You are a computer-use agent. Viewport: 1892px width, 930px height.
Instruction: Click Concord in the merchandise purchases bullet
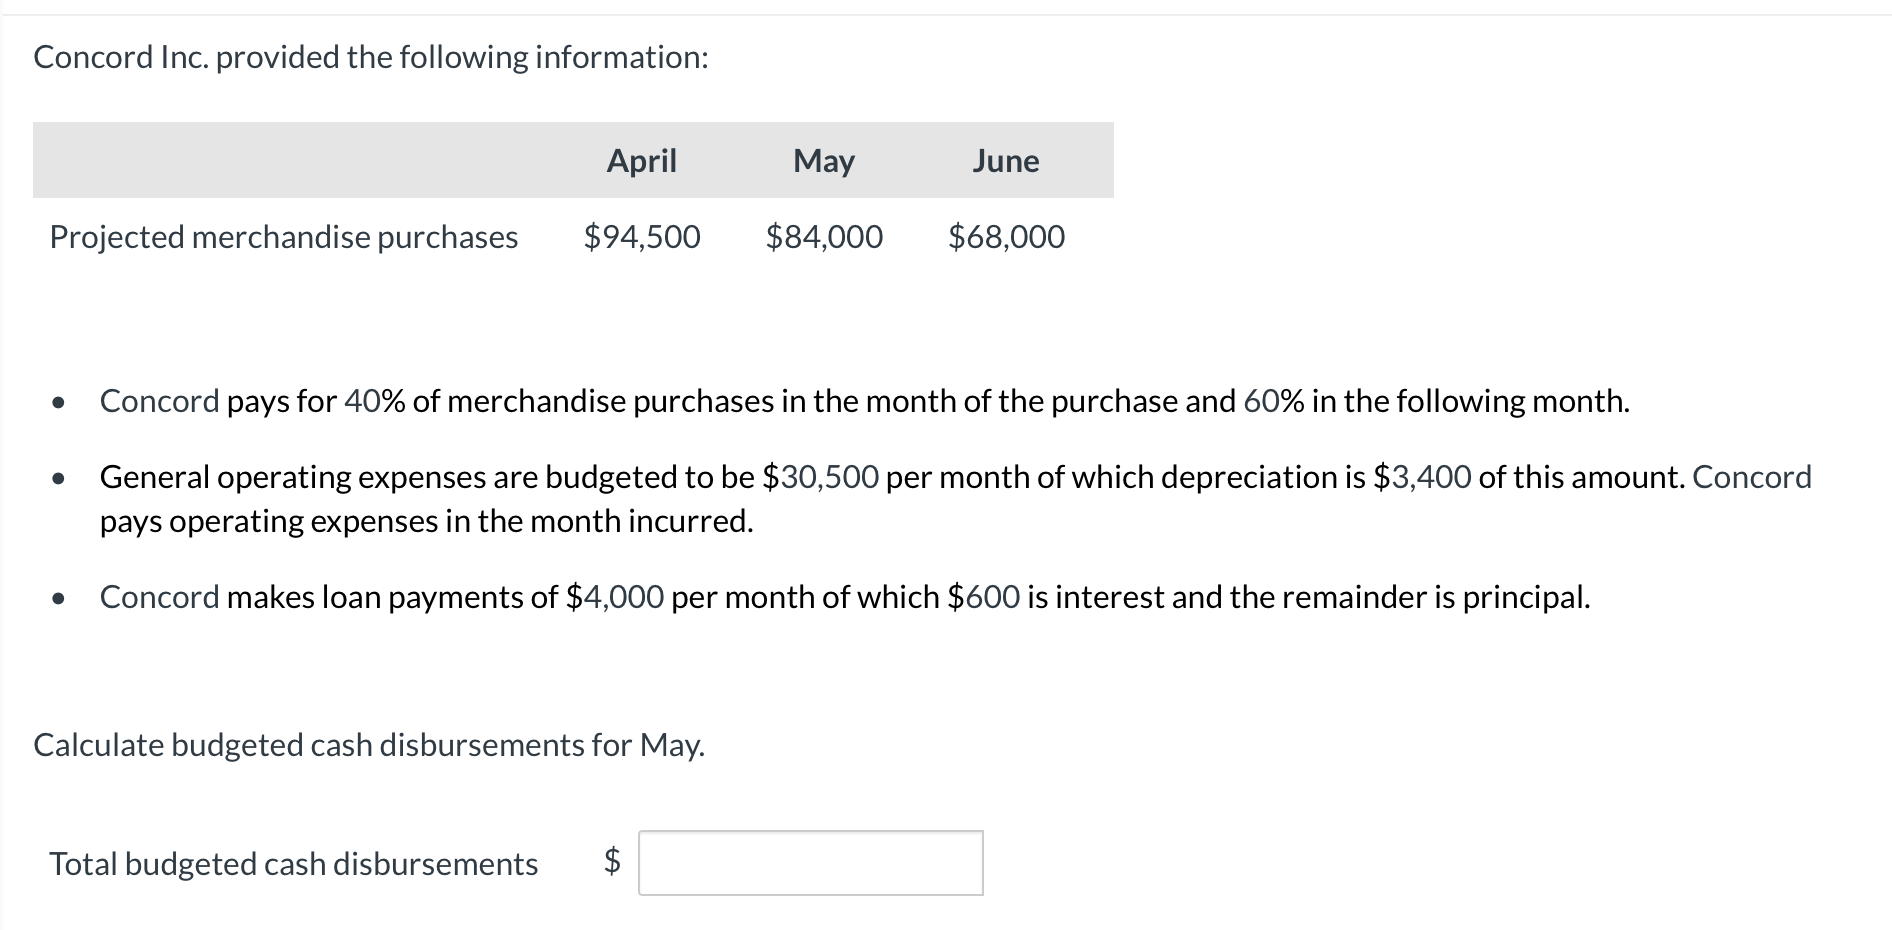(159, 401)
